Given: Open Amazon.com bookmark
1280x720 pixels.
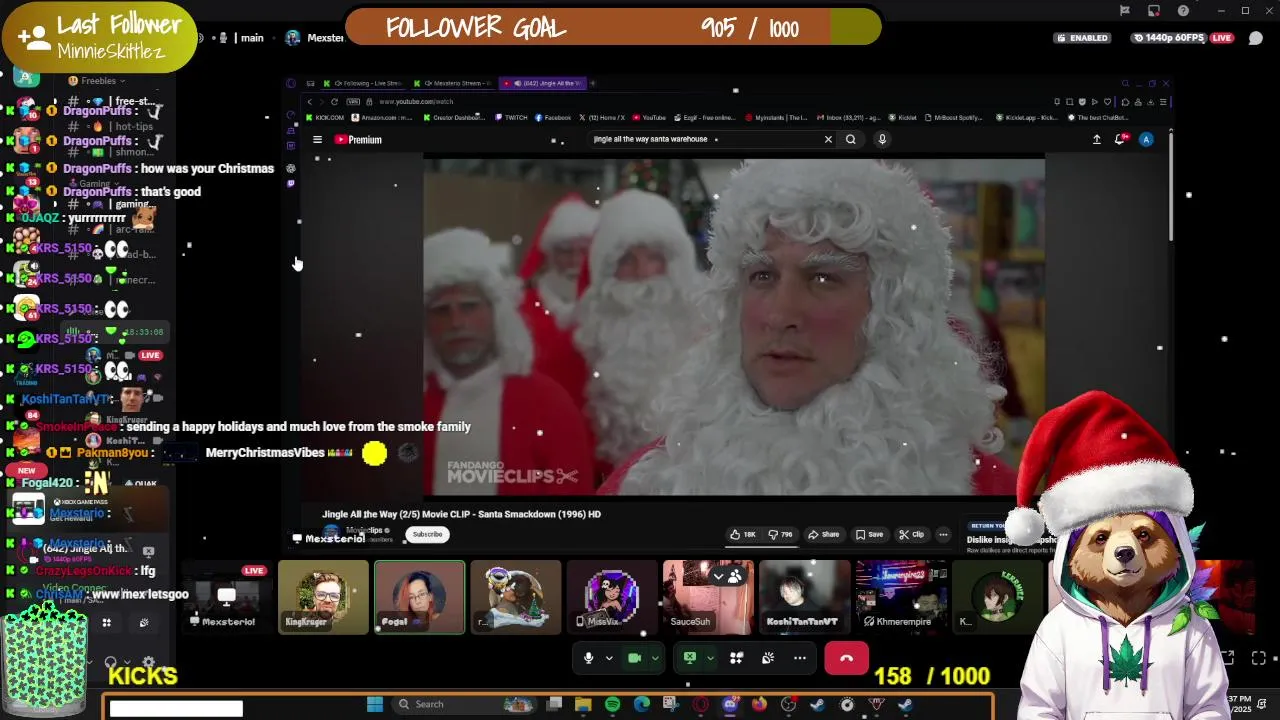Looking at the screenshot, I should pyautogui.click(x=381, y=118).
